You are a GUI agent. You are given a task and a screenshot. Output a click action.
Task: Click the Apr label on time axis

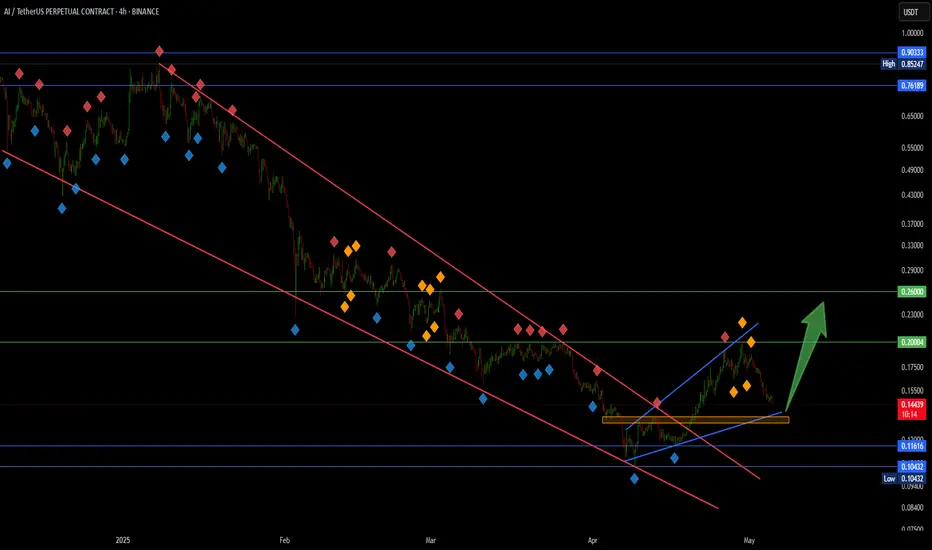click(593, 540)
